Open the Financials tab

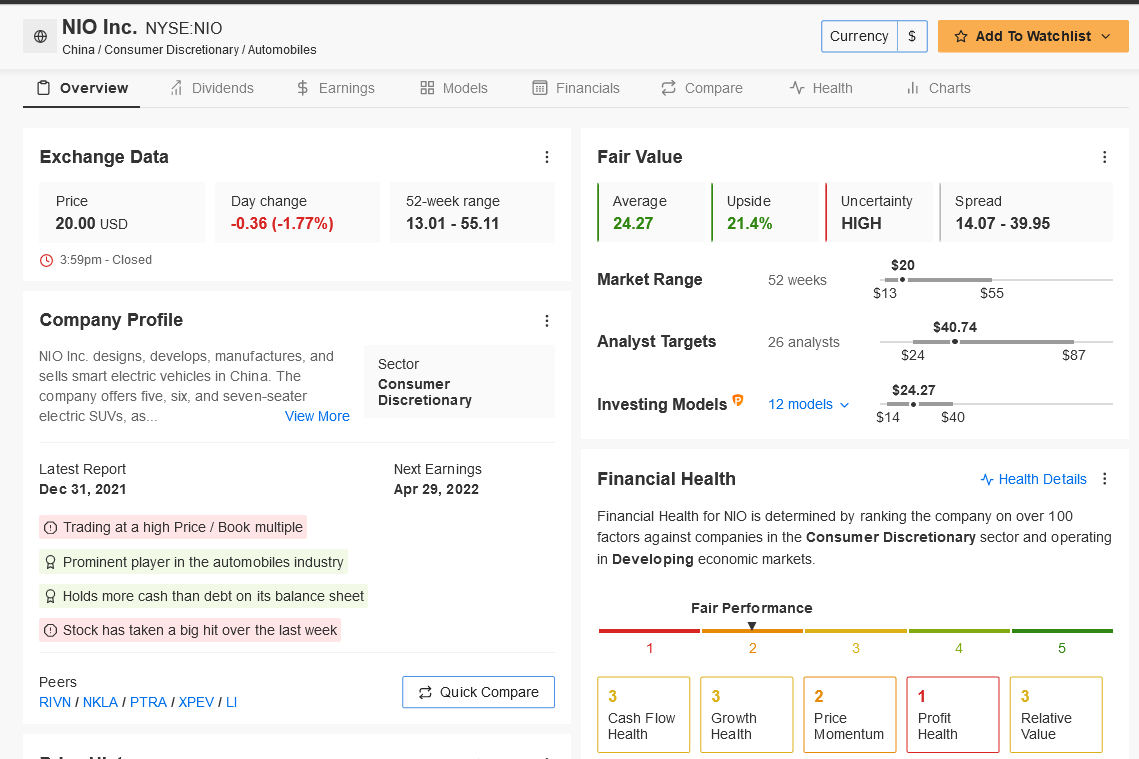pyautogui.click(x=576, y=88)
